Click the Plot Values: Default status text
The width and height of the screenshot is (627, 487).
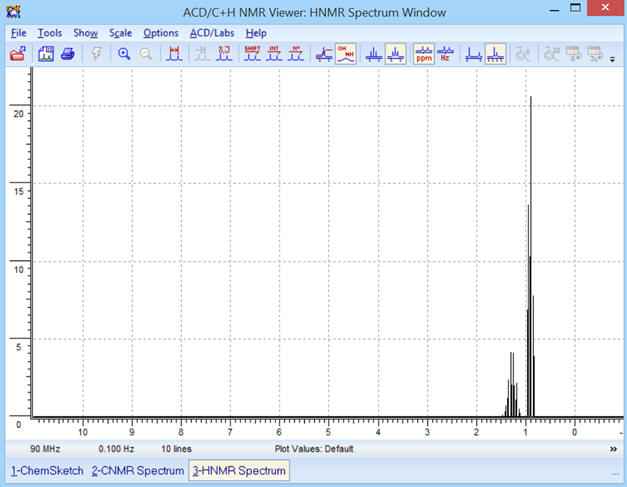(314, 449)
